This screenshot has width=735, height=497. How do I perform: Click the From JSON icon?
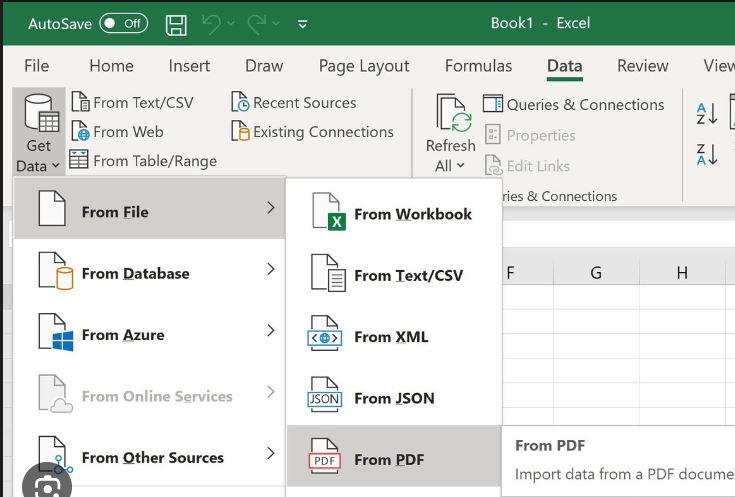coord(324,395)
